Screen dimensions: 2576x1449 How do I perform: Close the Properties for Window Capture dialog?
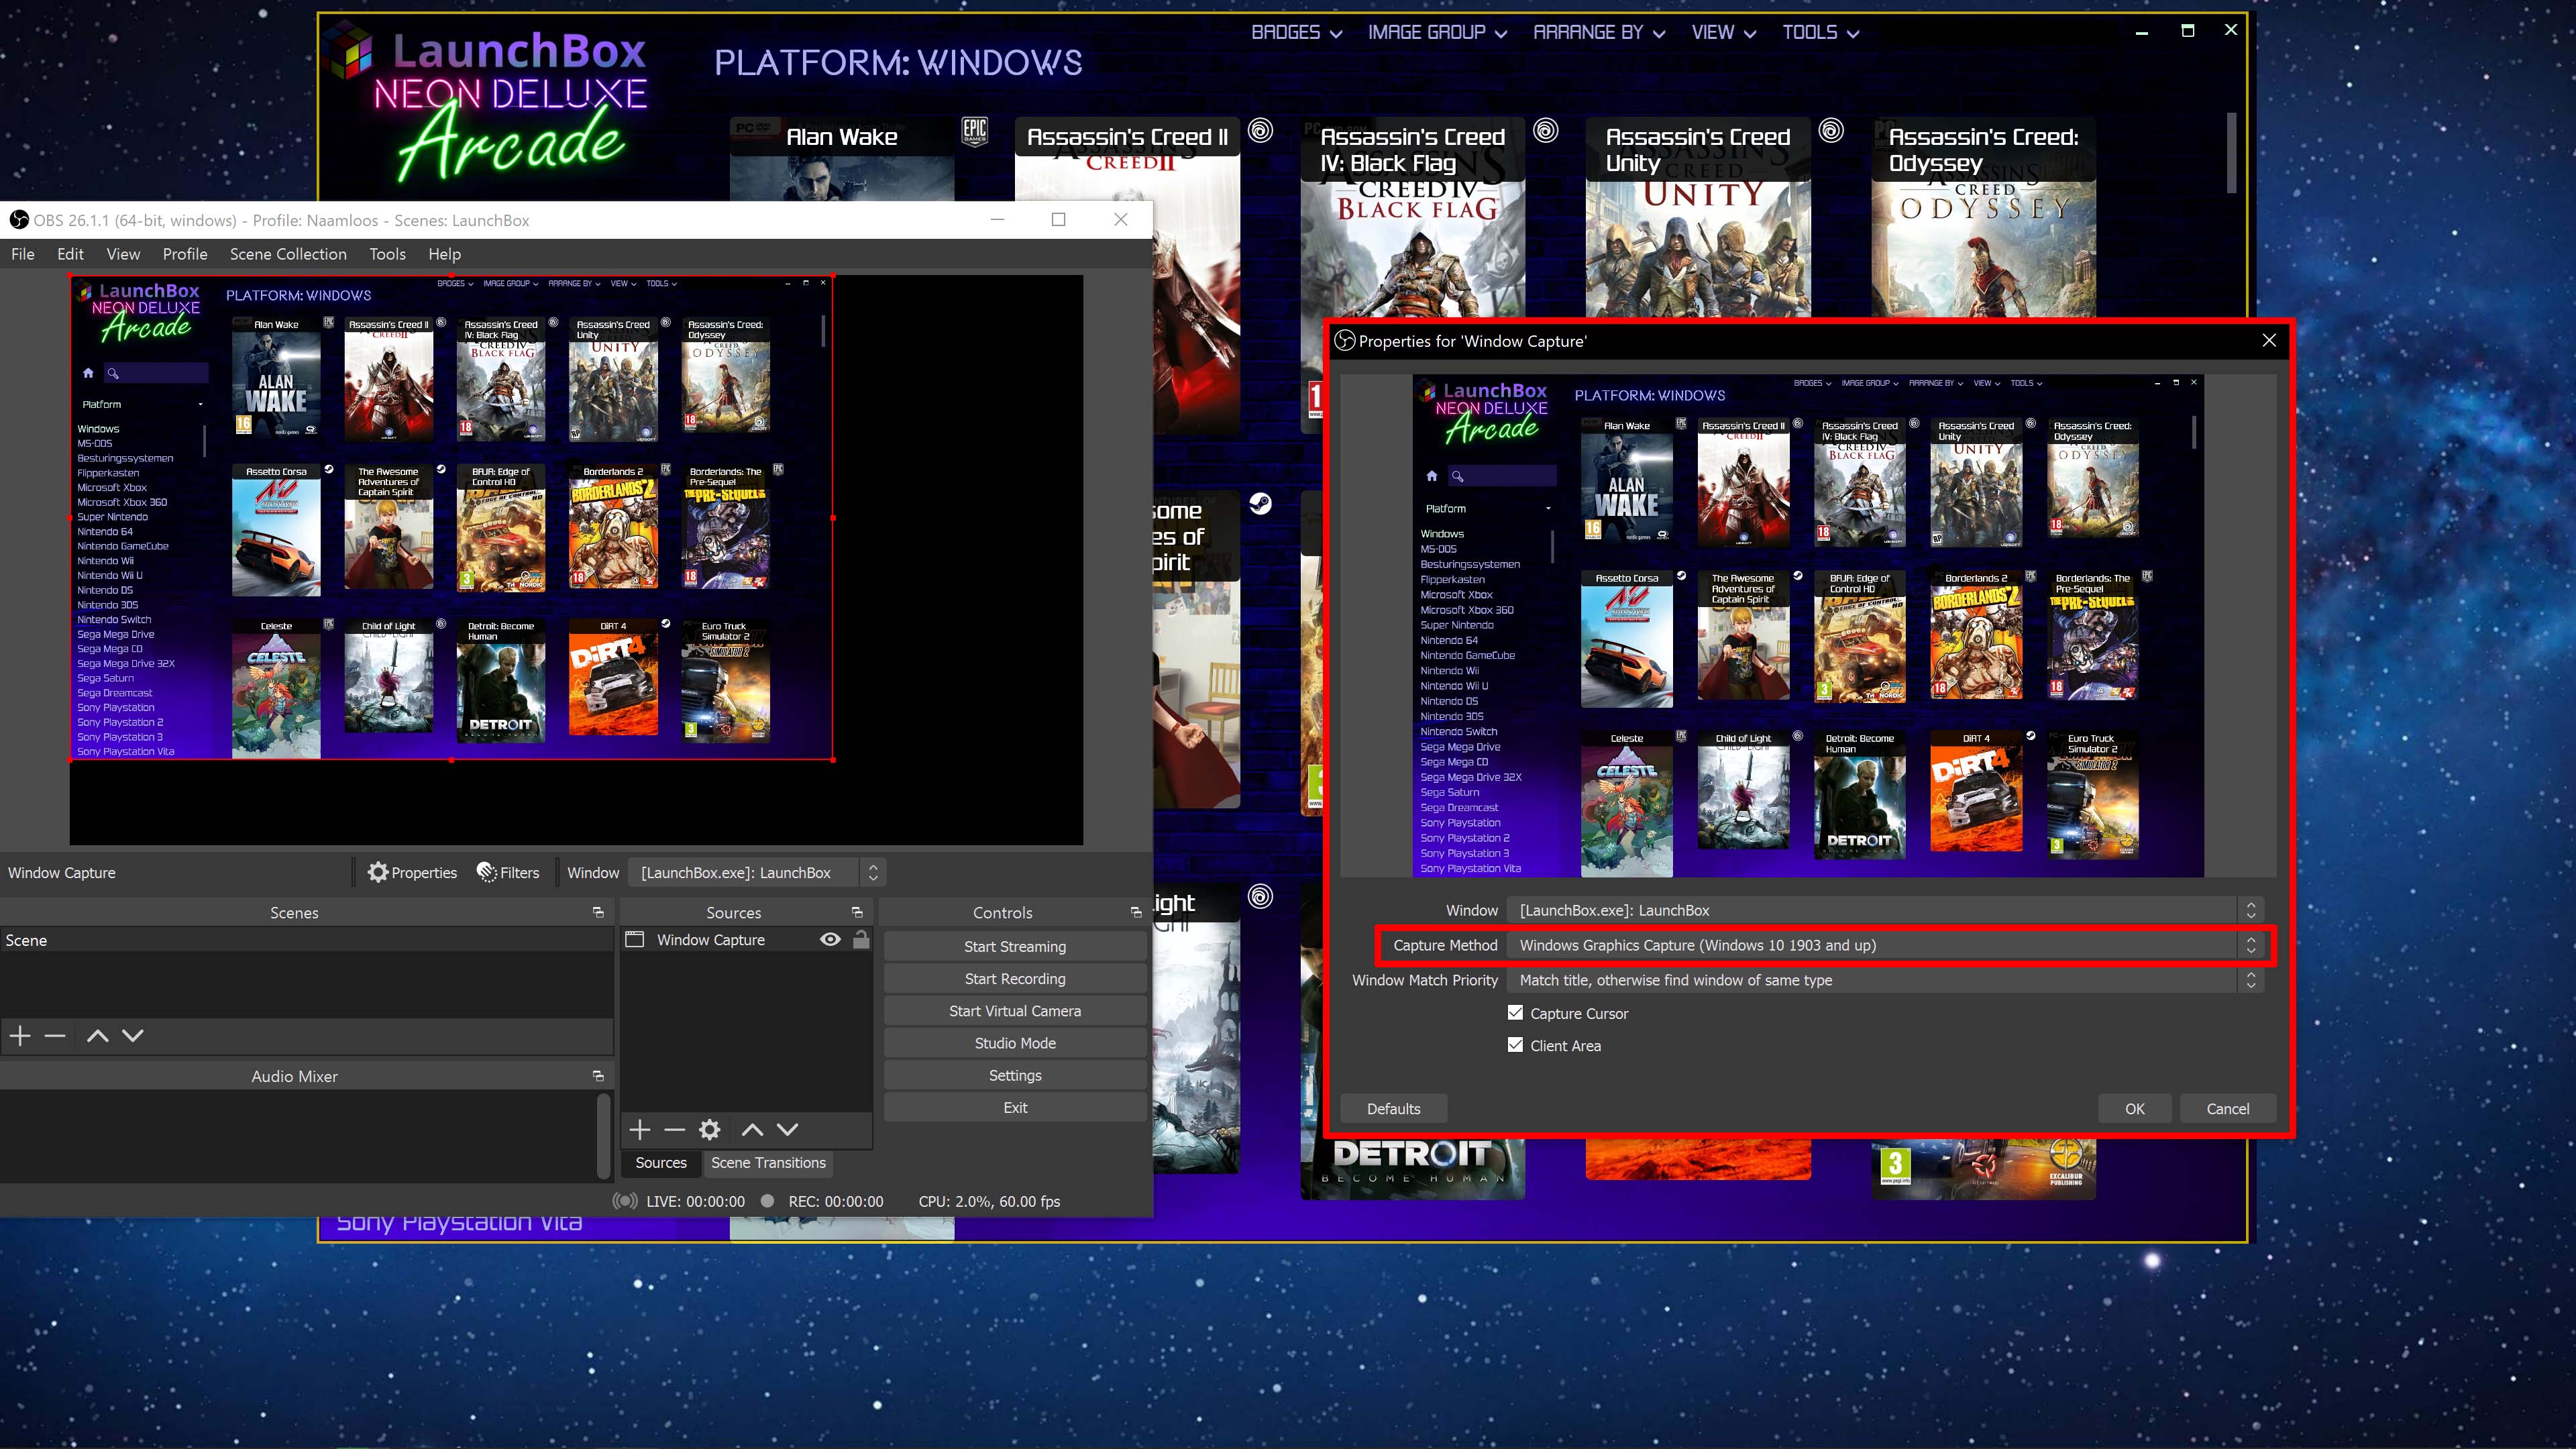(2269, 341)
